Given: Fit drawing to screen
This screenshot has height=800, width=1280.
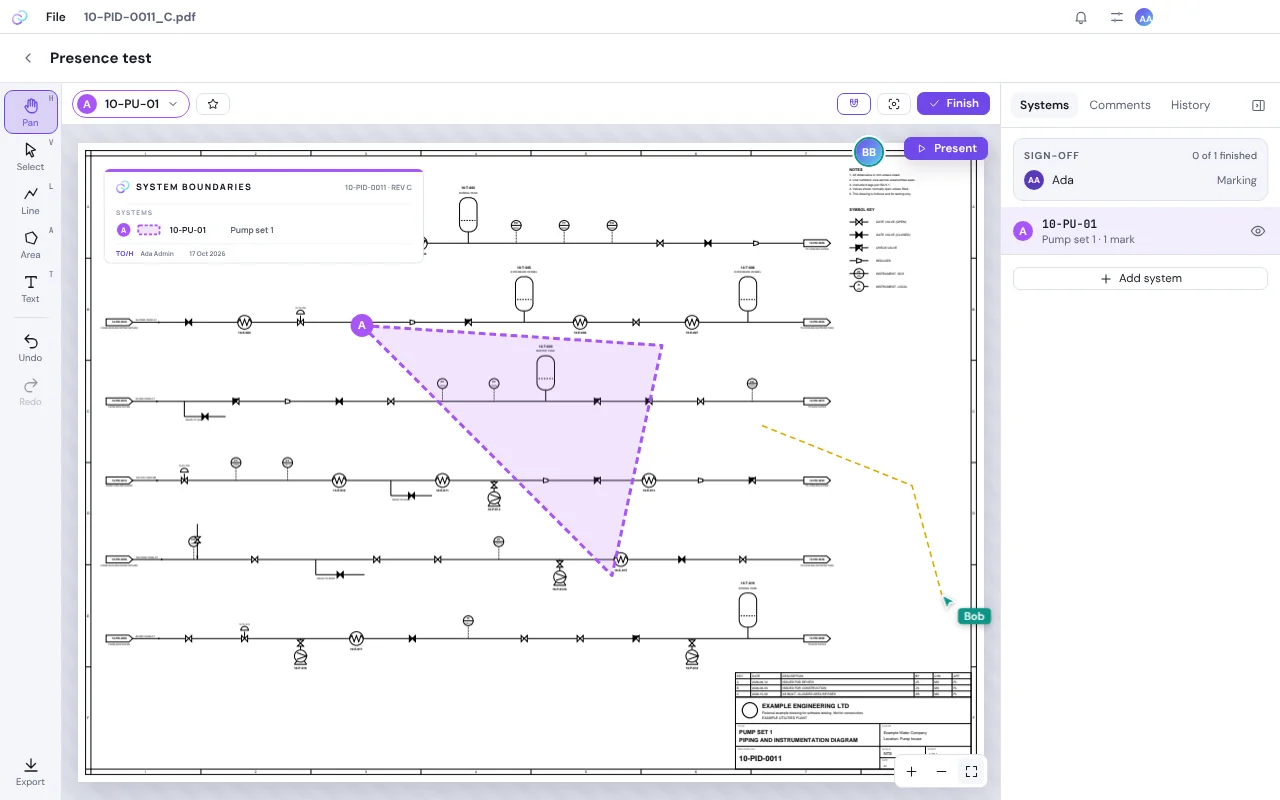Looking at the screenshot, I should [971, 772].
